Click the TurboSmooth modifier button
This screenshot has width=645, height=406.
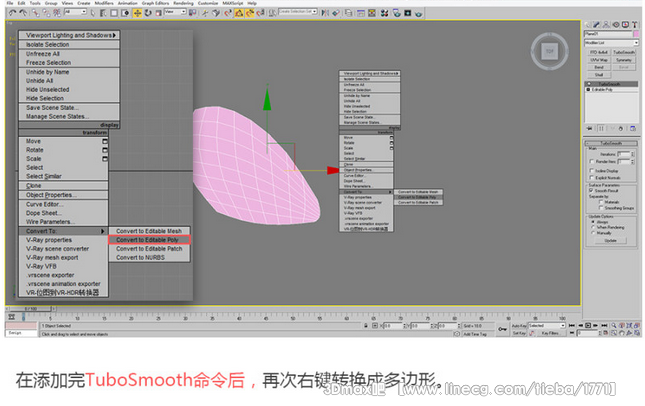coord(624,52)
